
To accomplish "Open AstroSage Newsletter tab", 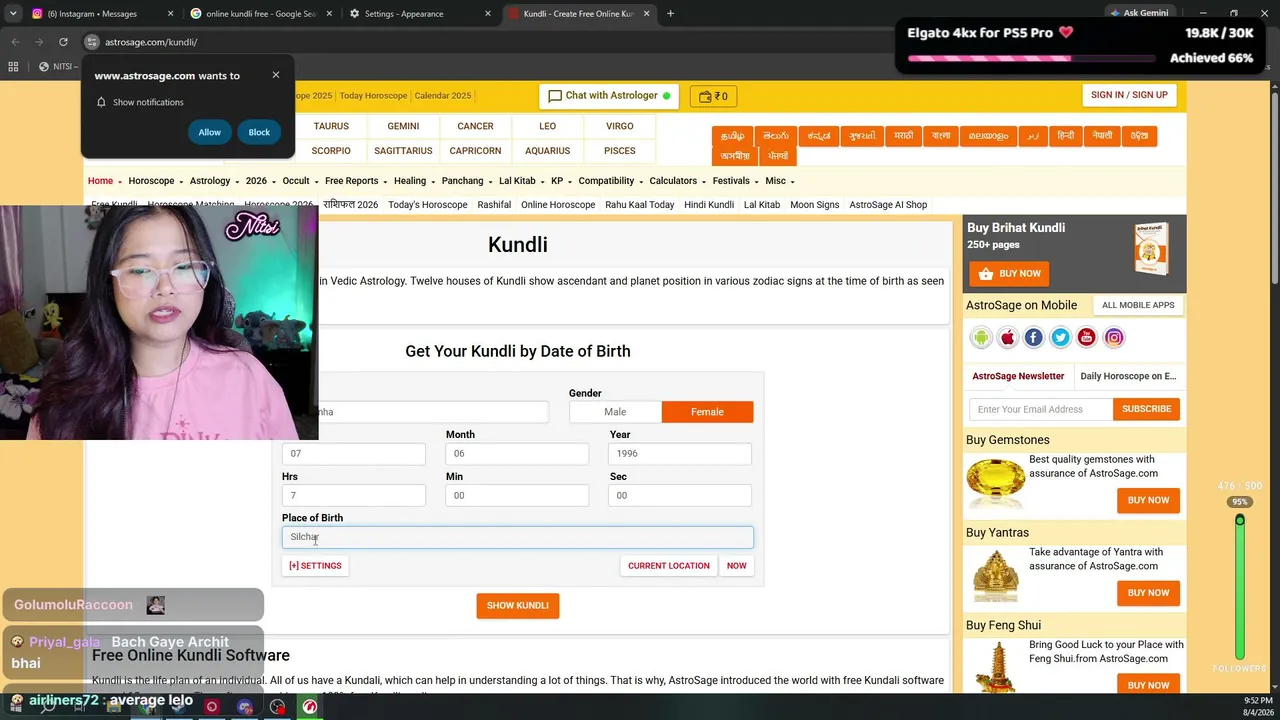I will point(1018,376).
